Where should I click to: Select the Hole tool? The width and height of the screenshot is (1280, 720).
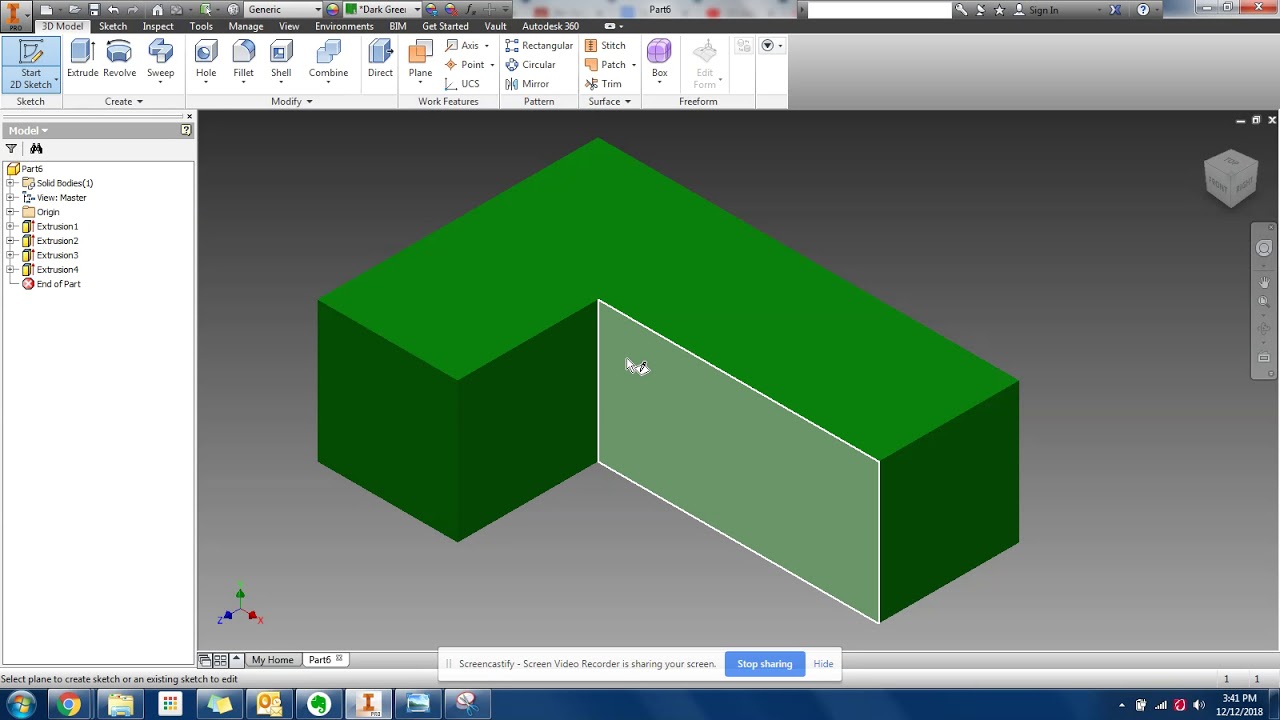tap(206, 59)
